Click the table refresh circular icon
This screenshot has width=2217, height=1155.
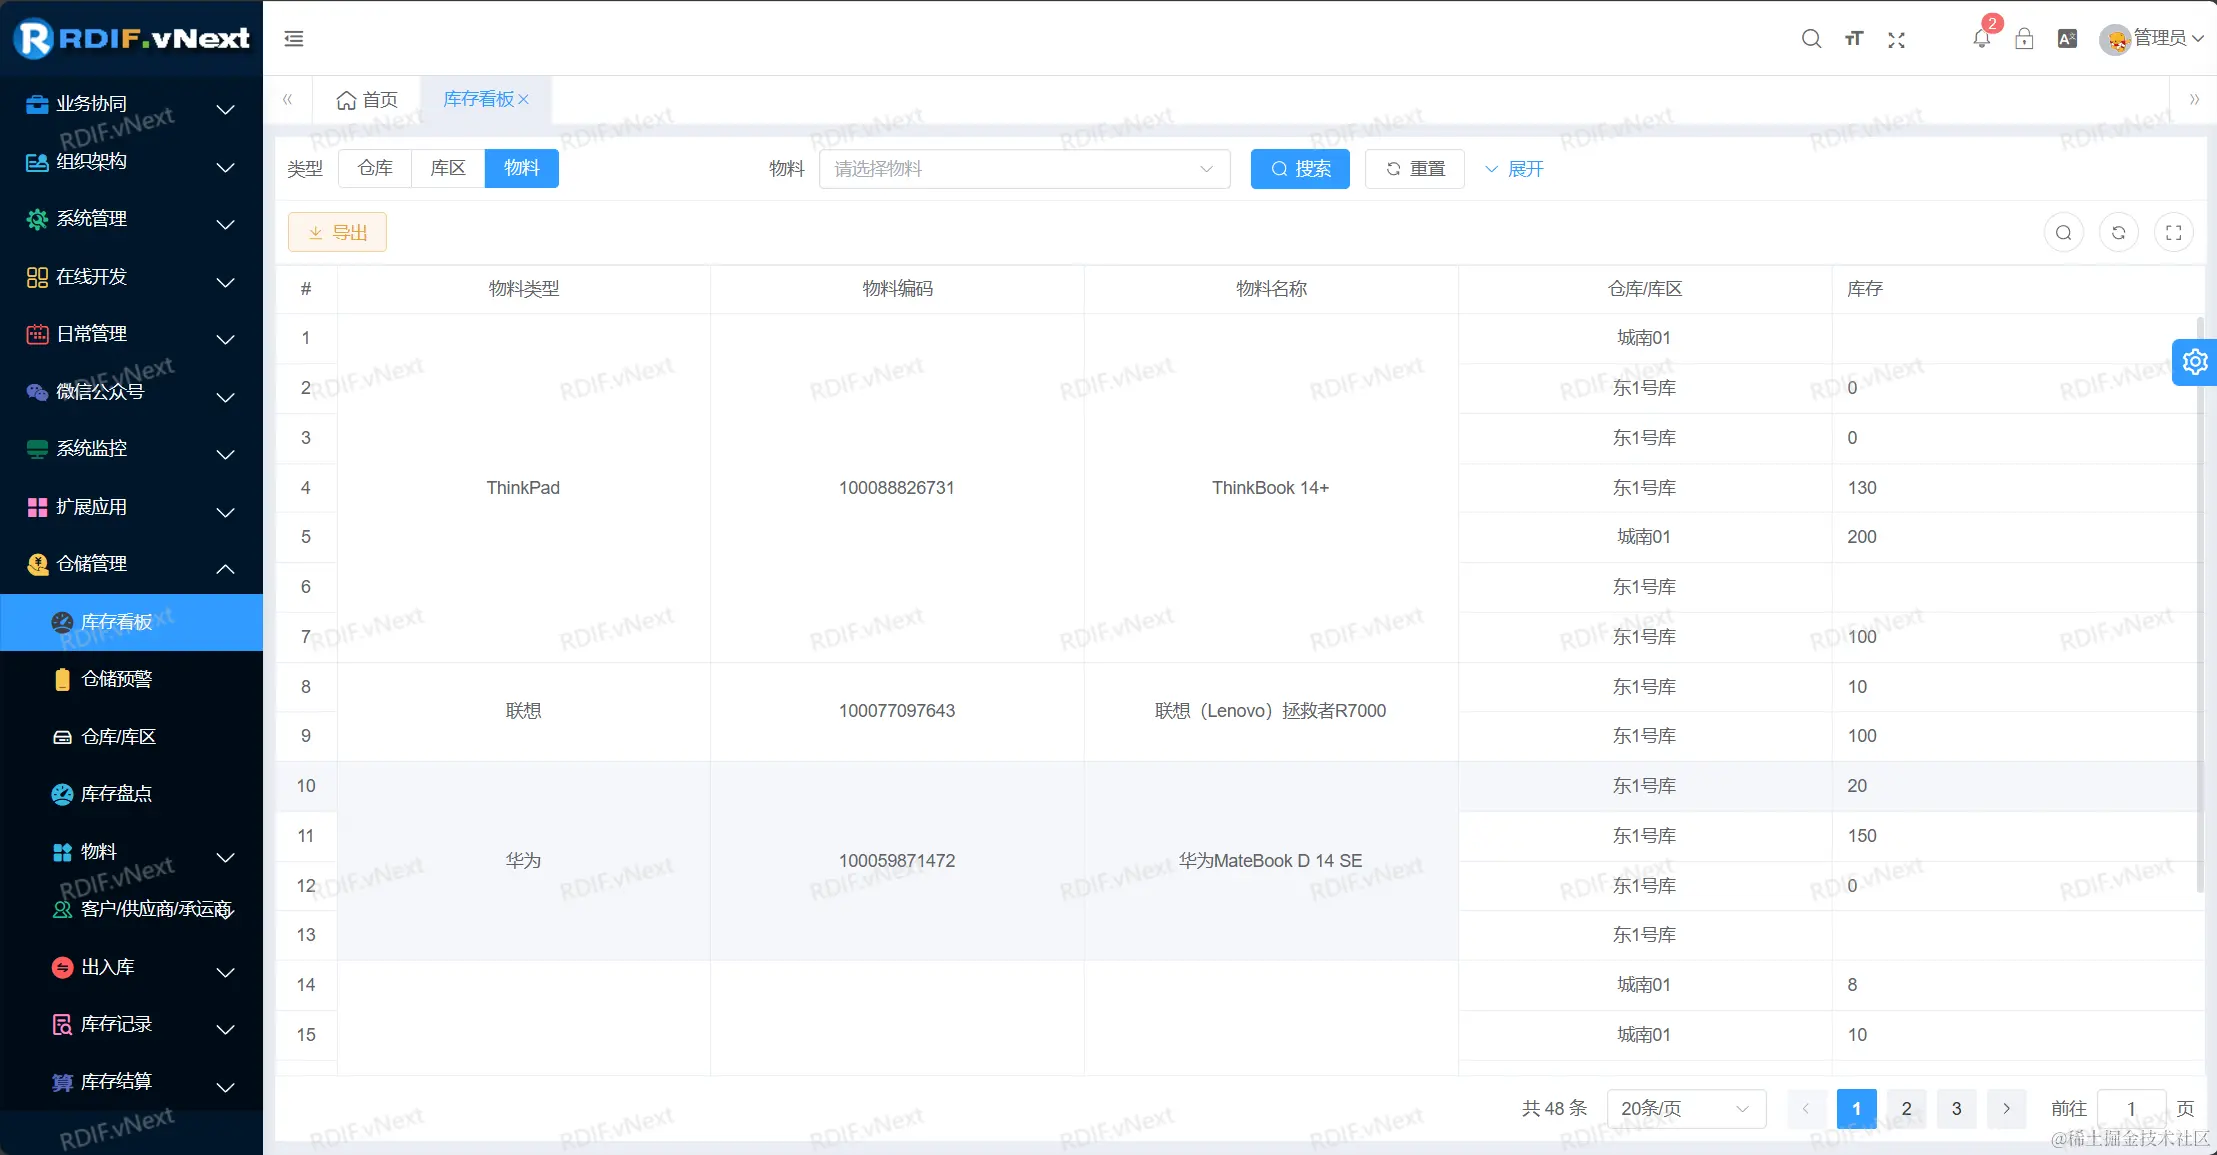2118,233
